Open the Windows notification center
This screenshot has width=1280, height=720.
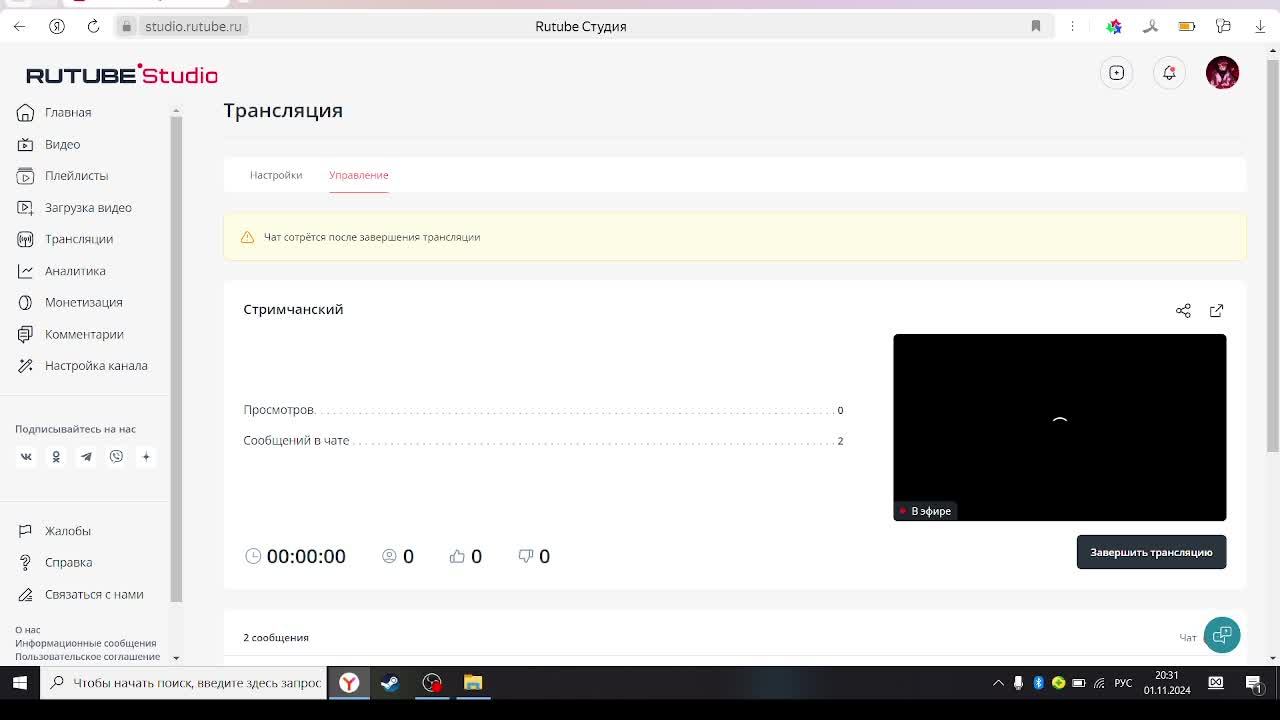click(1254, 683)
